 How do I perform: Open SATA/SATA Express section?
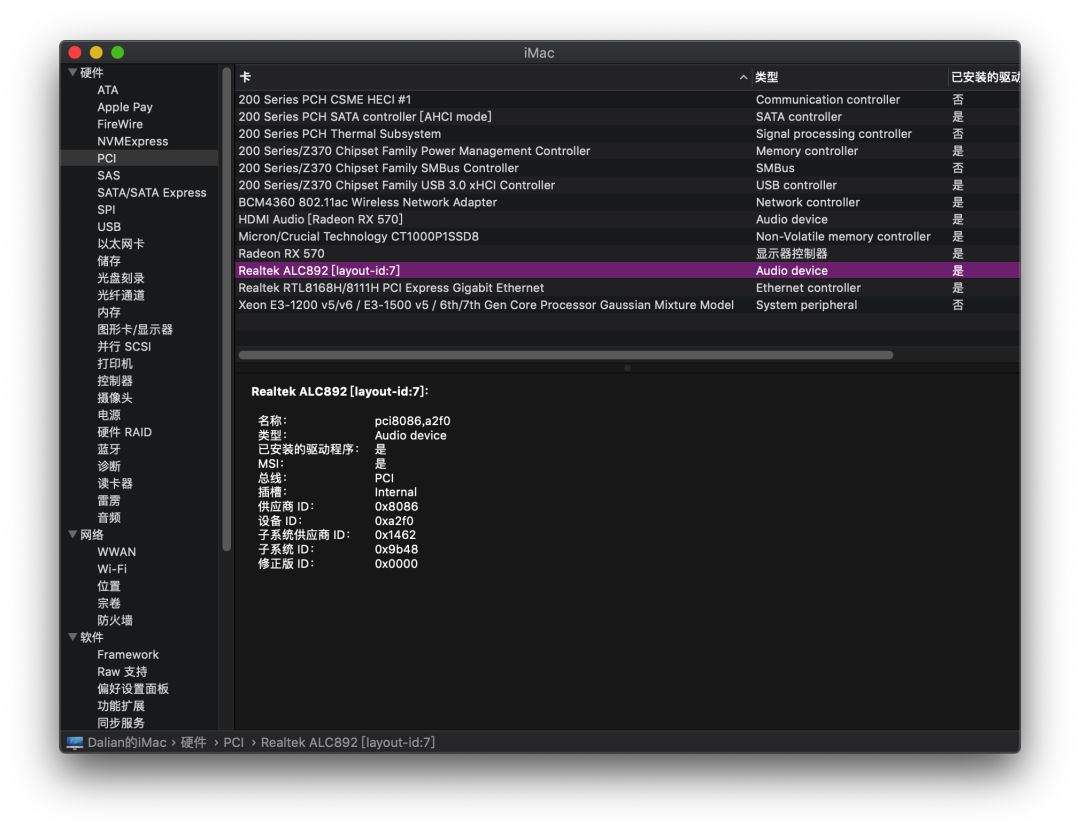tap(152, 193)
